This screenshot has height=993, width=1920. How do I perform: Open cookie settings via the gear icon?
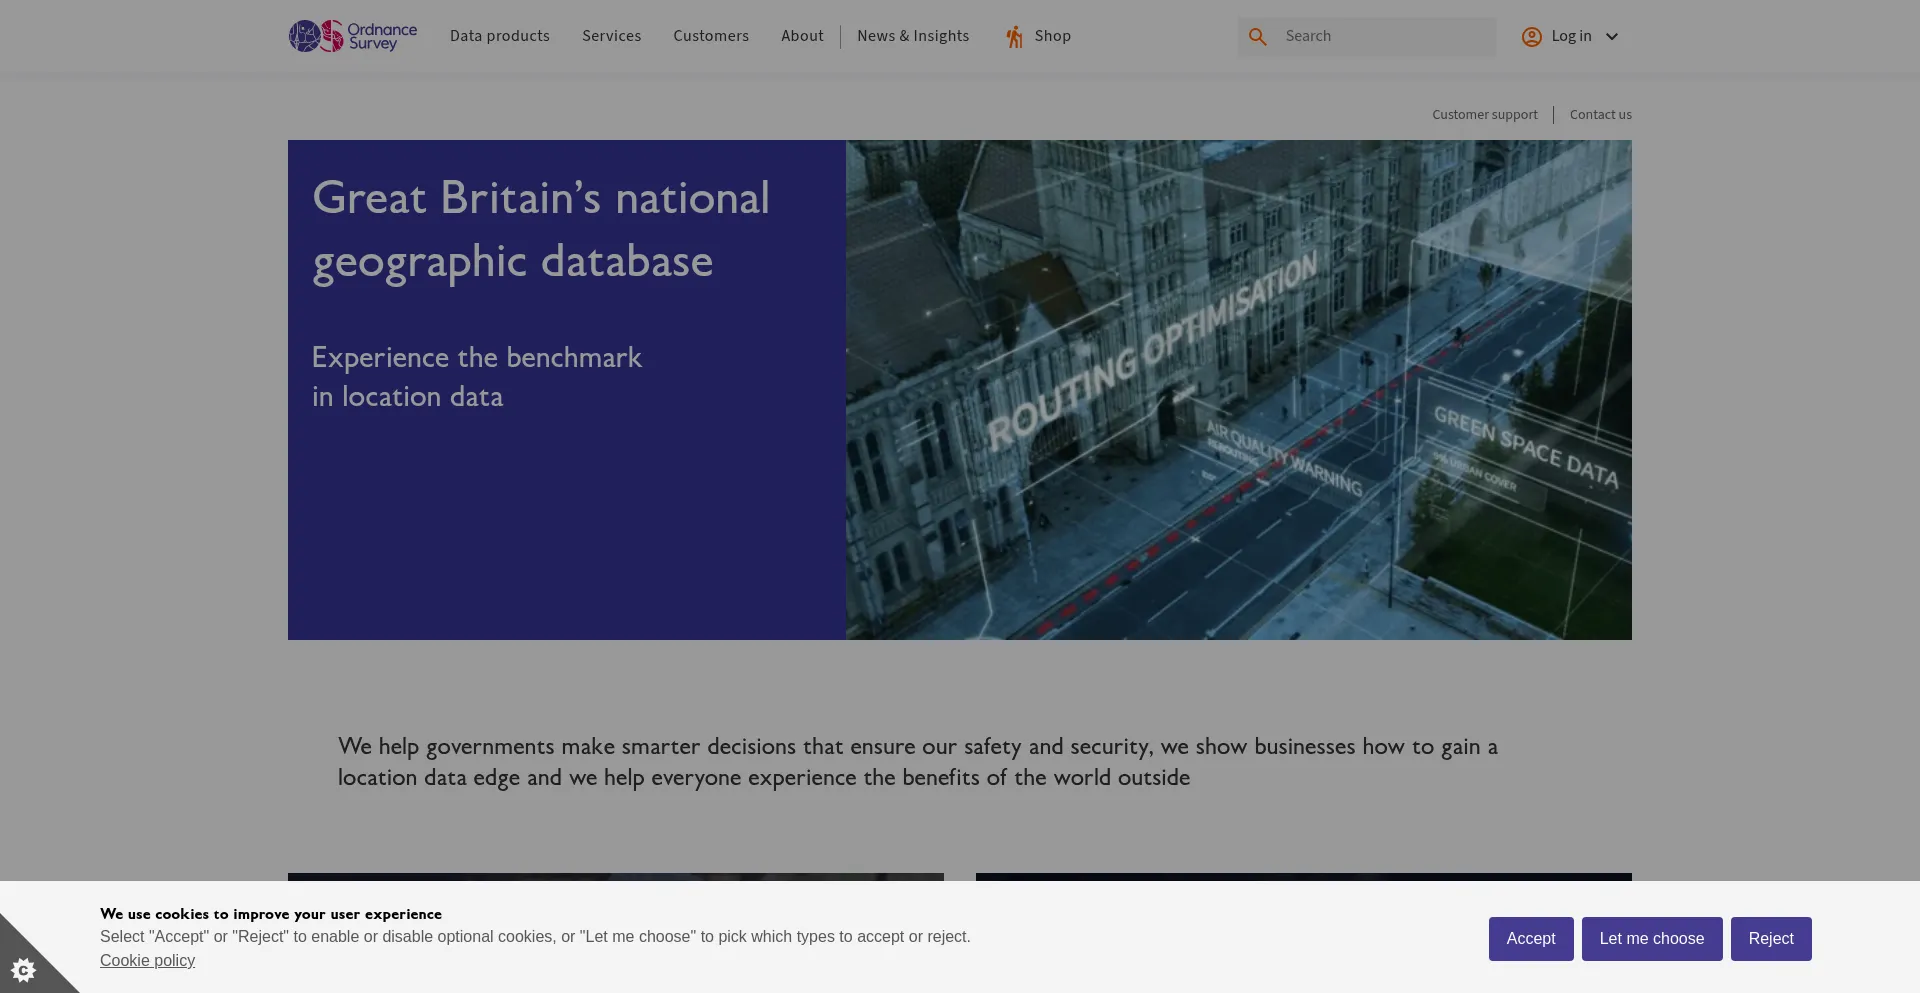[x=24, y=969]
